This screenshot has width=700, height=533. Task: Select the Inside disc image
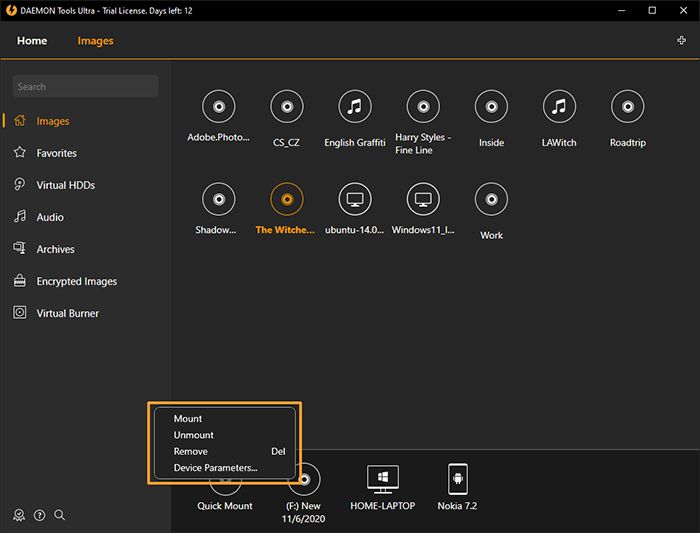pos(492,107)
